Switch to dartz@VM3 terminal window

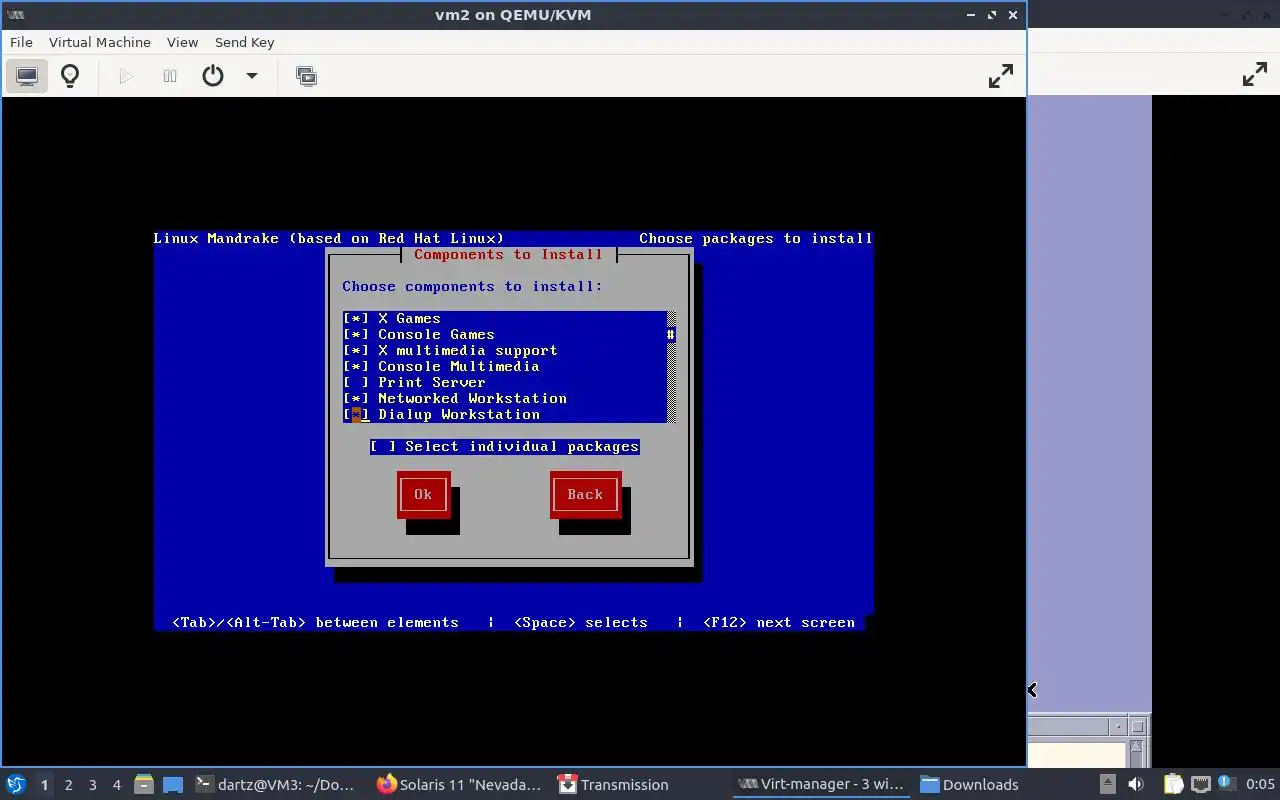(x=273, y=784)
